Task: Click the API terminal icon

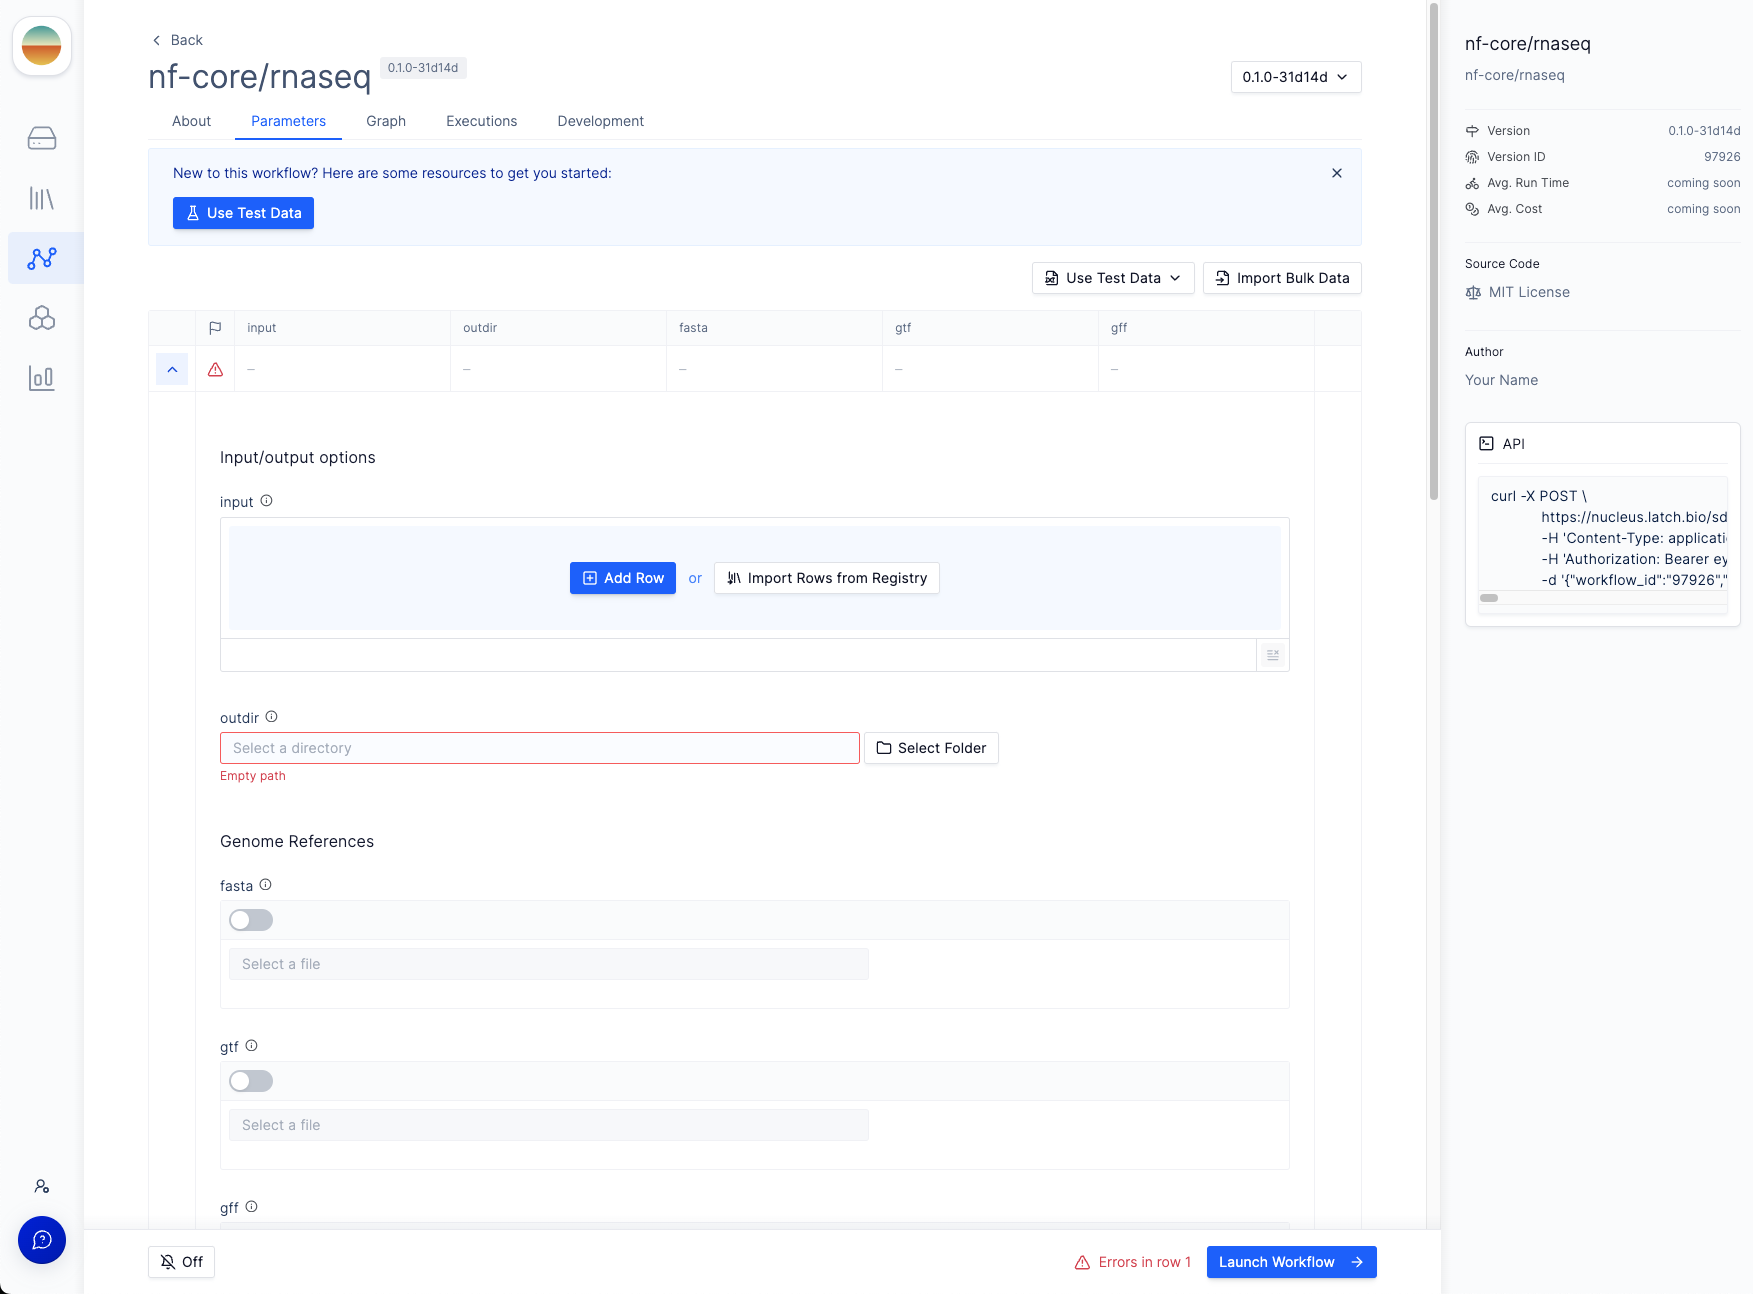Action: tap(1487, 444)
